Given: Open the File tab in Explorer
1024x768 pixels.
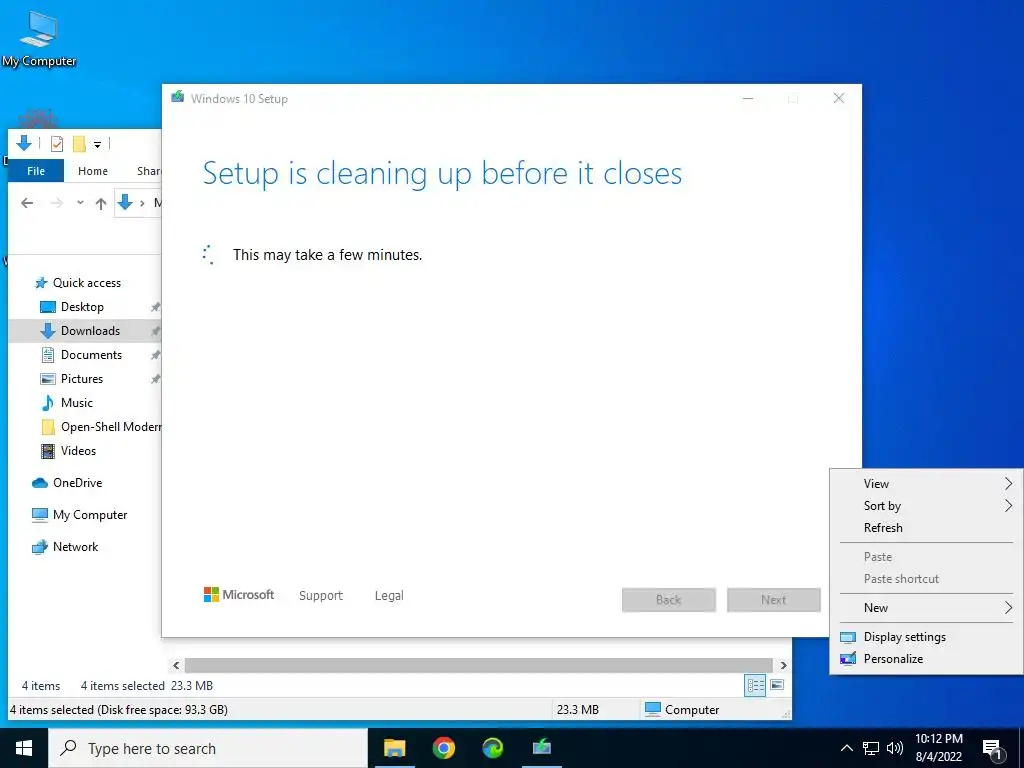Looking at the screenshot, I should pos(36,171).
